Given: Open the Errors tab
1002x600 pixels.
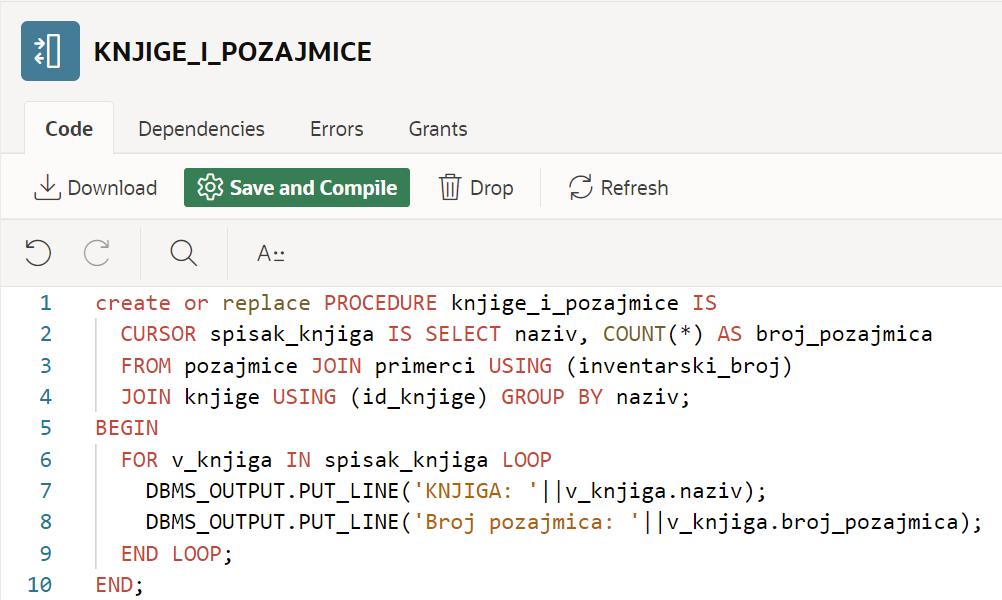Looking at the screenshot, I should pos(336,129).
